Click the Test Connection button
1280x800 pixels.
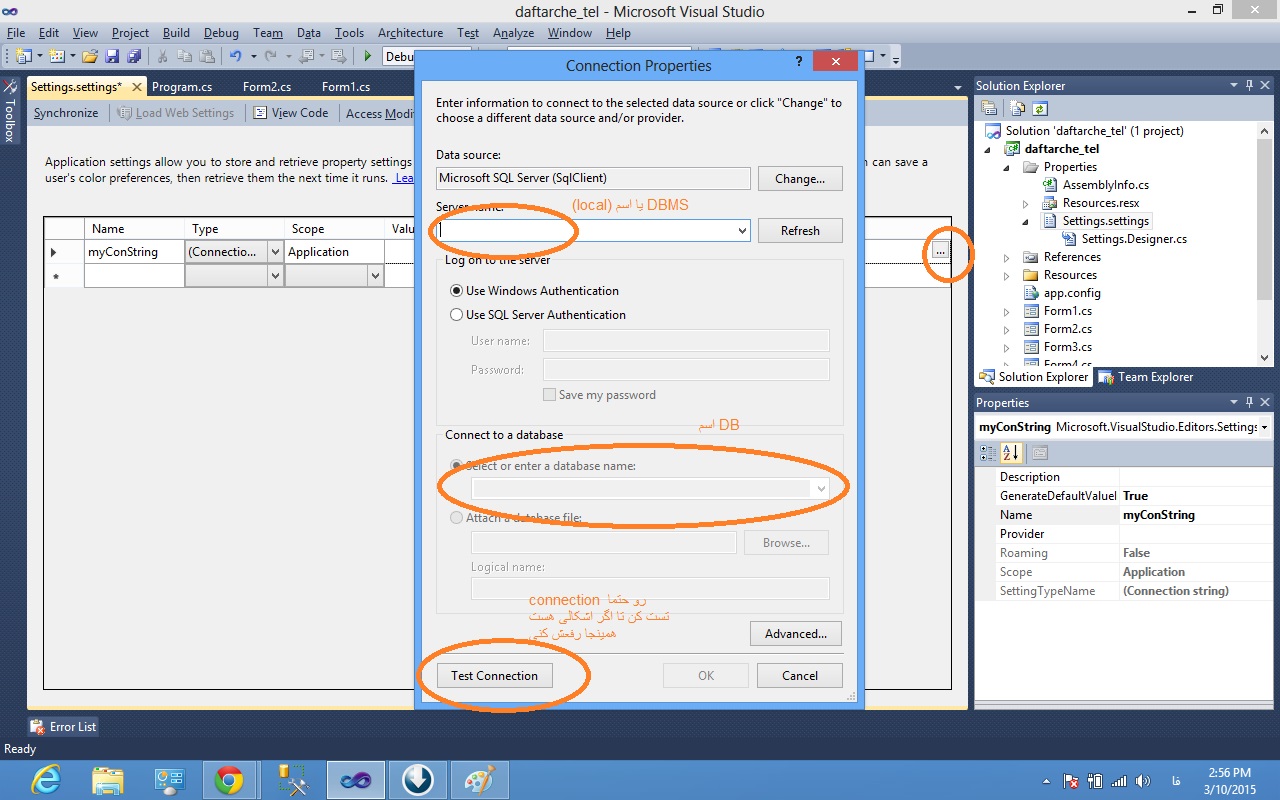(494, 676)
